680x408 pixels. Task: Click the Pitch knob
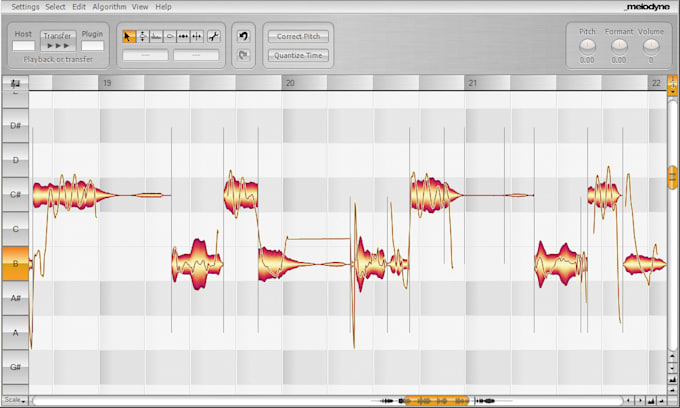587,46
